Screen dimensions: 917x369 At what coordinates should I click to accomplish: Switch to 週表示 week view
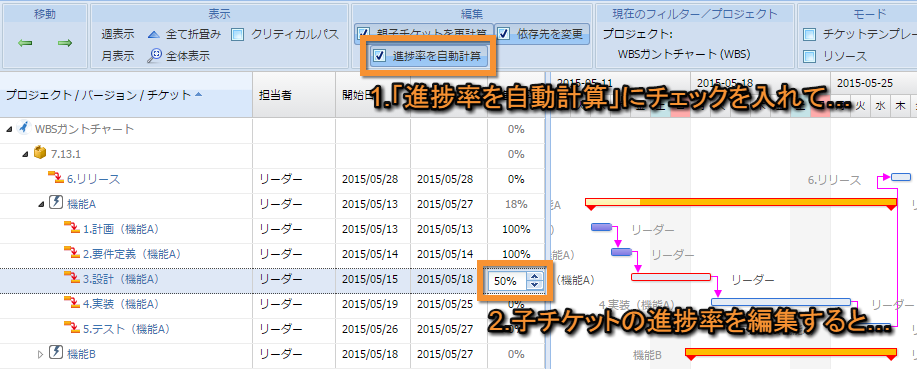118,35
